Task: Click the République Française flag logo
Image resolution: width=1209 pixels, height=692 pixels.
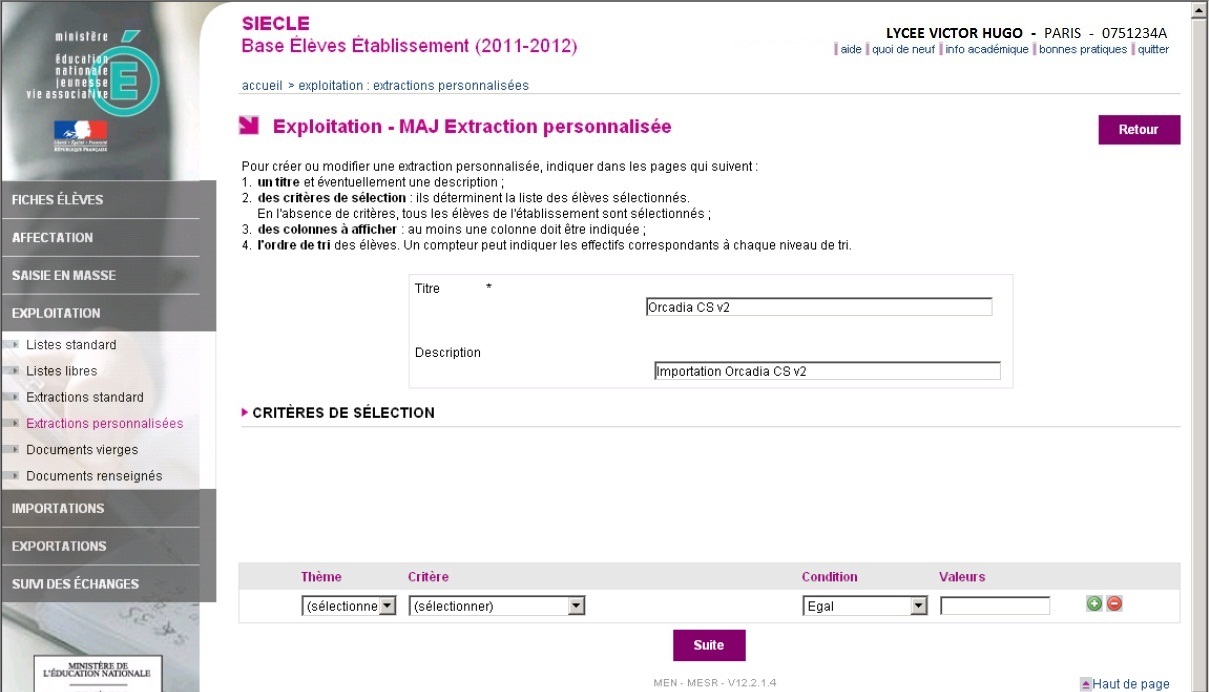Action: coord(81,135)
